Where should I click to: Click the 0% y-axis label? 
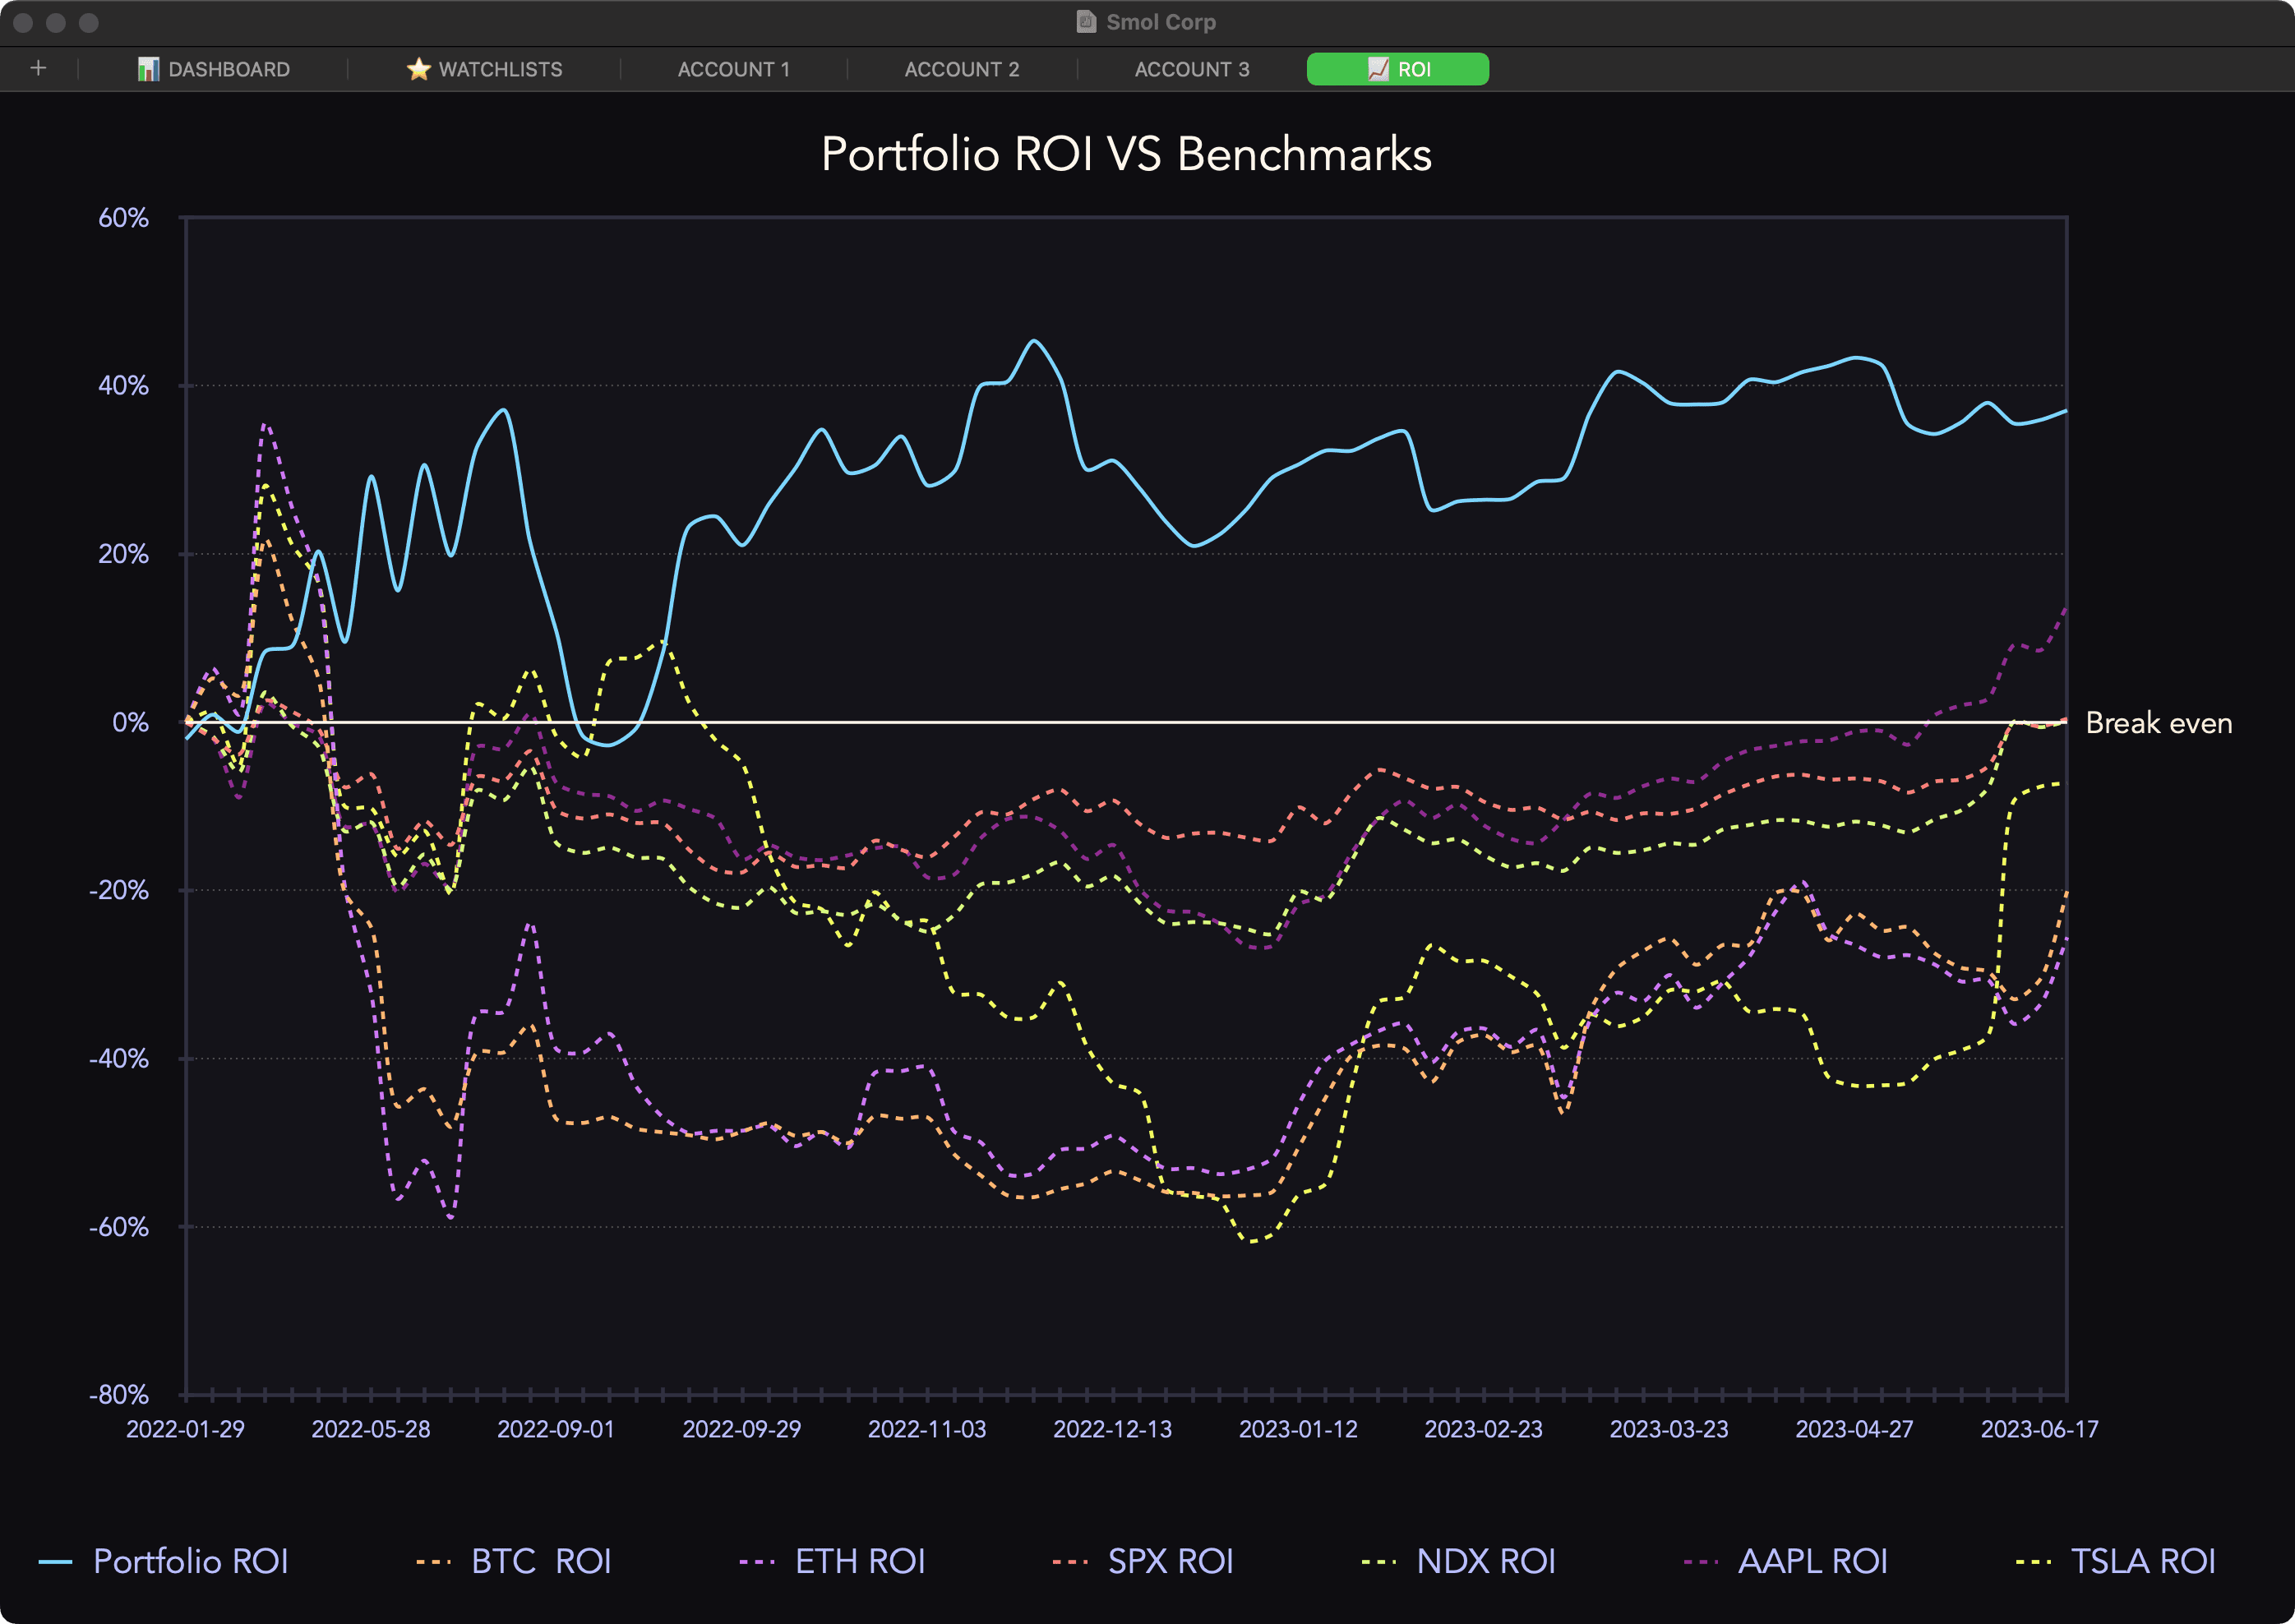coord(131,722)
